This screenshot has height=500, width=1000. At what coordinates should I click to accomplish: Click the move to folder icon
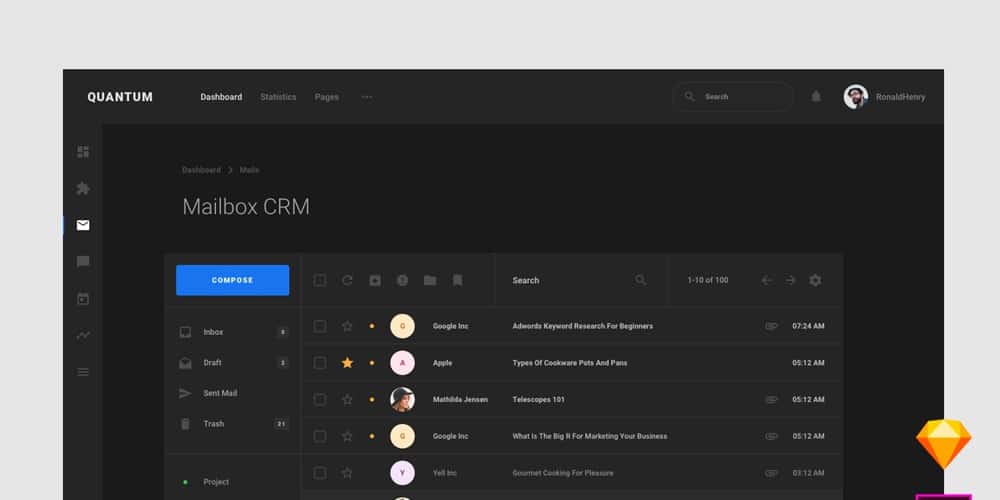(x=430, y=280)
